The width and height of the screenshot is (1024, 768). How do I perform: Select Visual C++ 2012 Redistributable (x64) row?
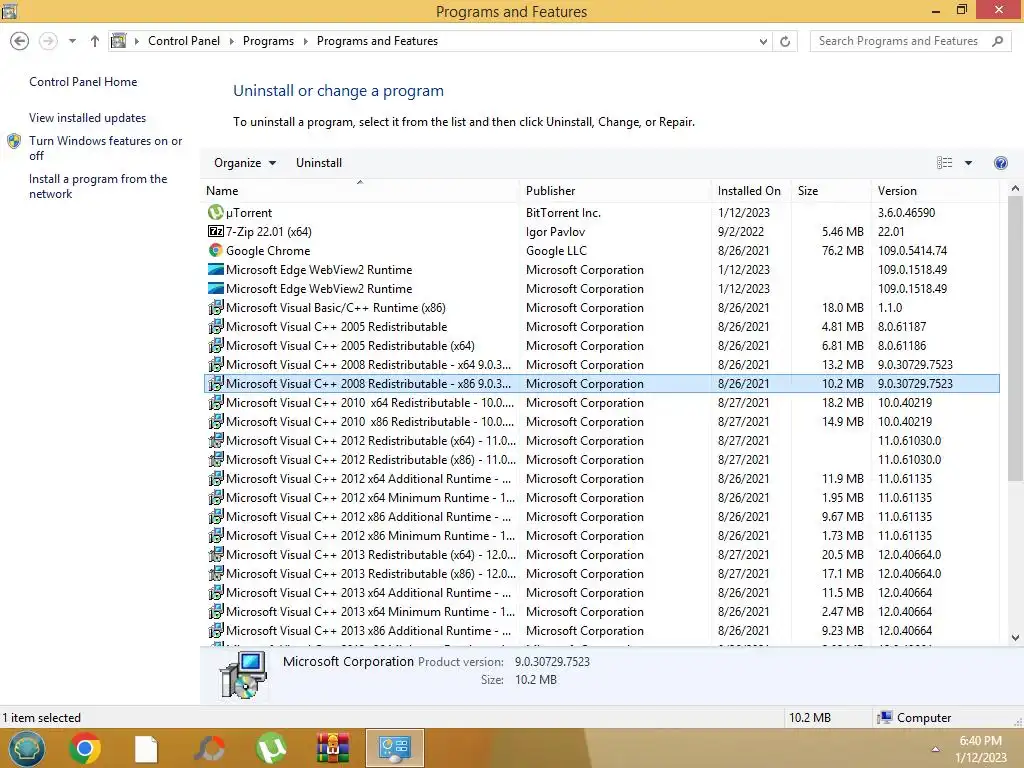point(601,440)
